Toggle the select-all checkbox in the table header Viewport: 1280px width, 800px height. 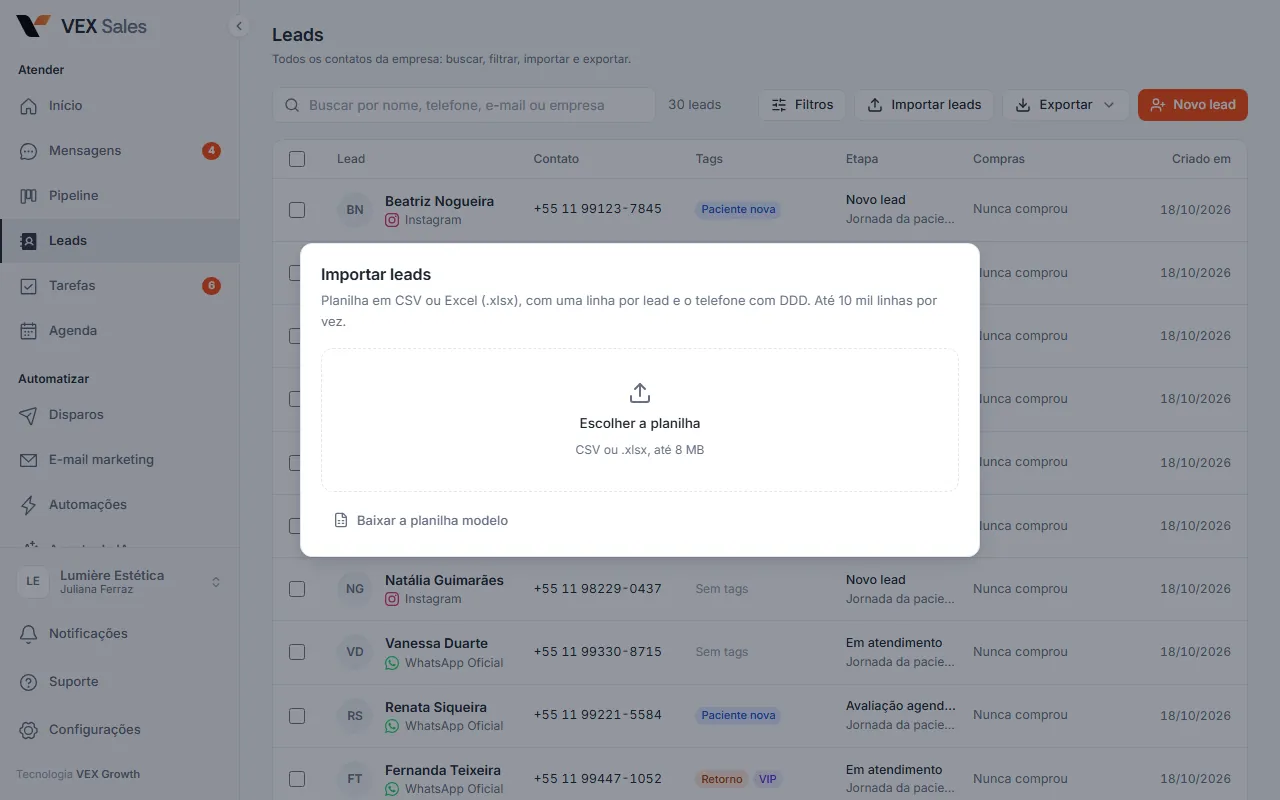pyautogui.click(x=297, y=159)
